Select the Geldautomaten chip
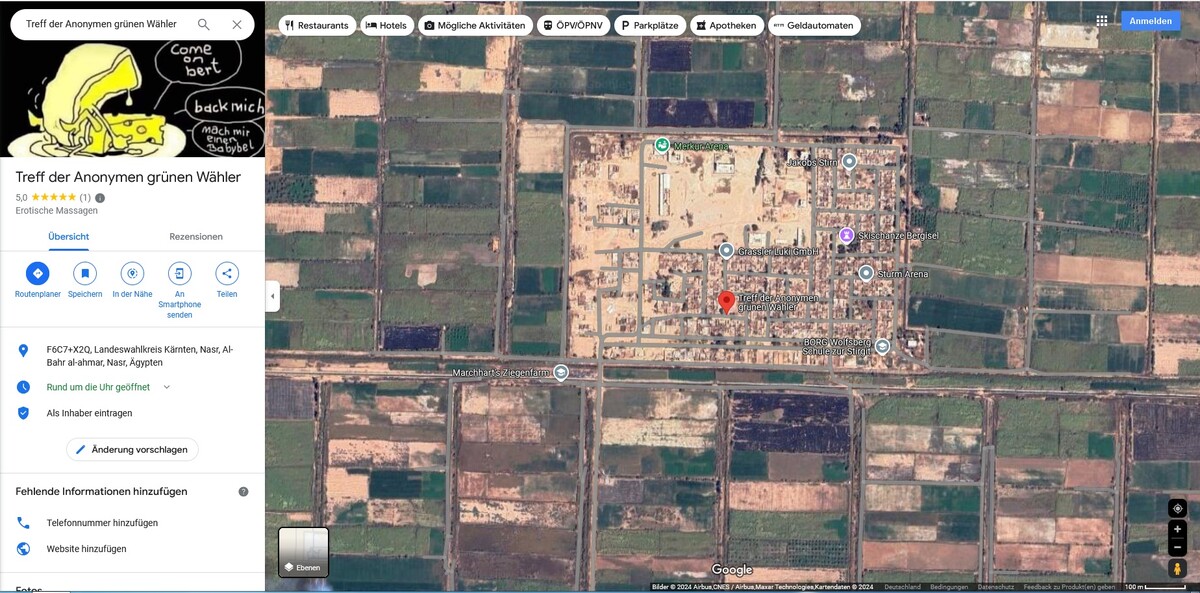Image resolution: width=1200 pixels, height=593 pixels. [x=814, y=25]
